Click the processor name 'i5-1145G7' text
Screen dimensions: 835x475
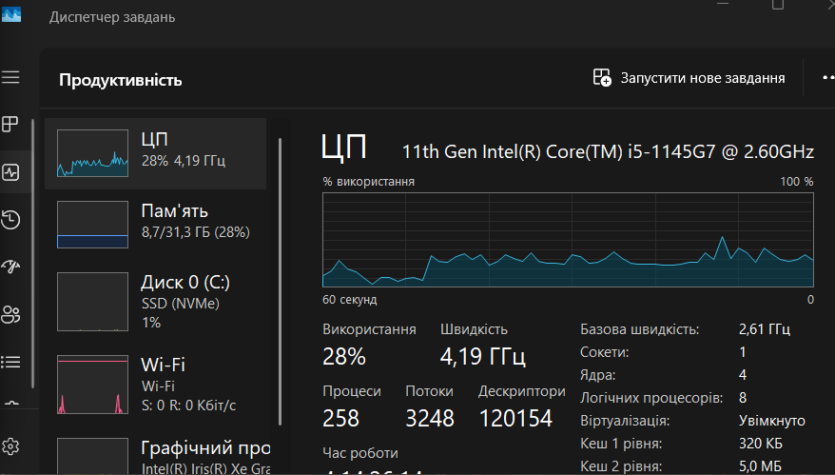coord(672,152)
